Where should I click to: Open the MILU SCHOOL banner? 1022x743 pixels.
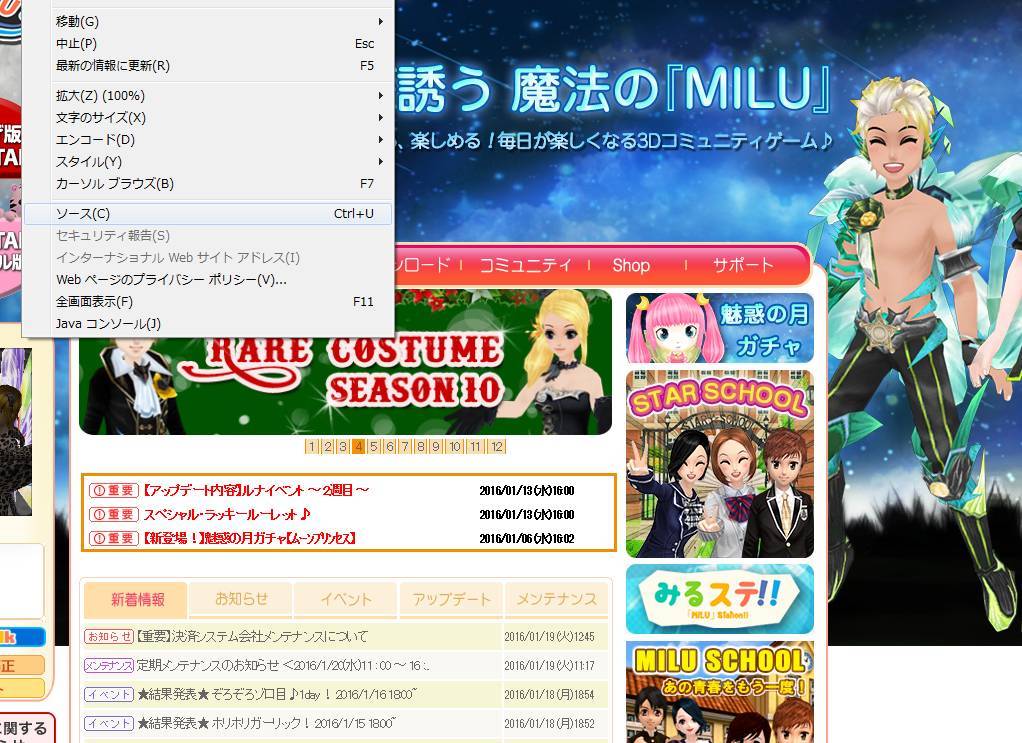pyautogui.click(x=719, y=692)
